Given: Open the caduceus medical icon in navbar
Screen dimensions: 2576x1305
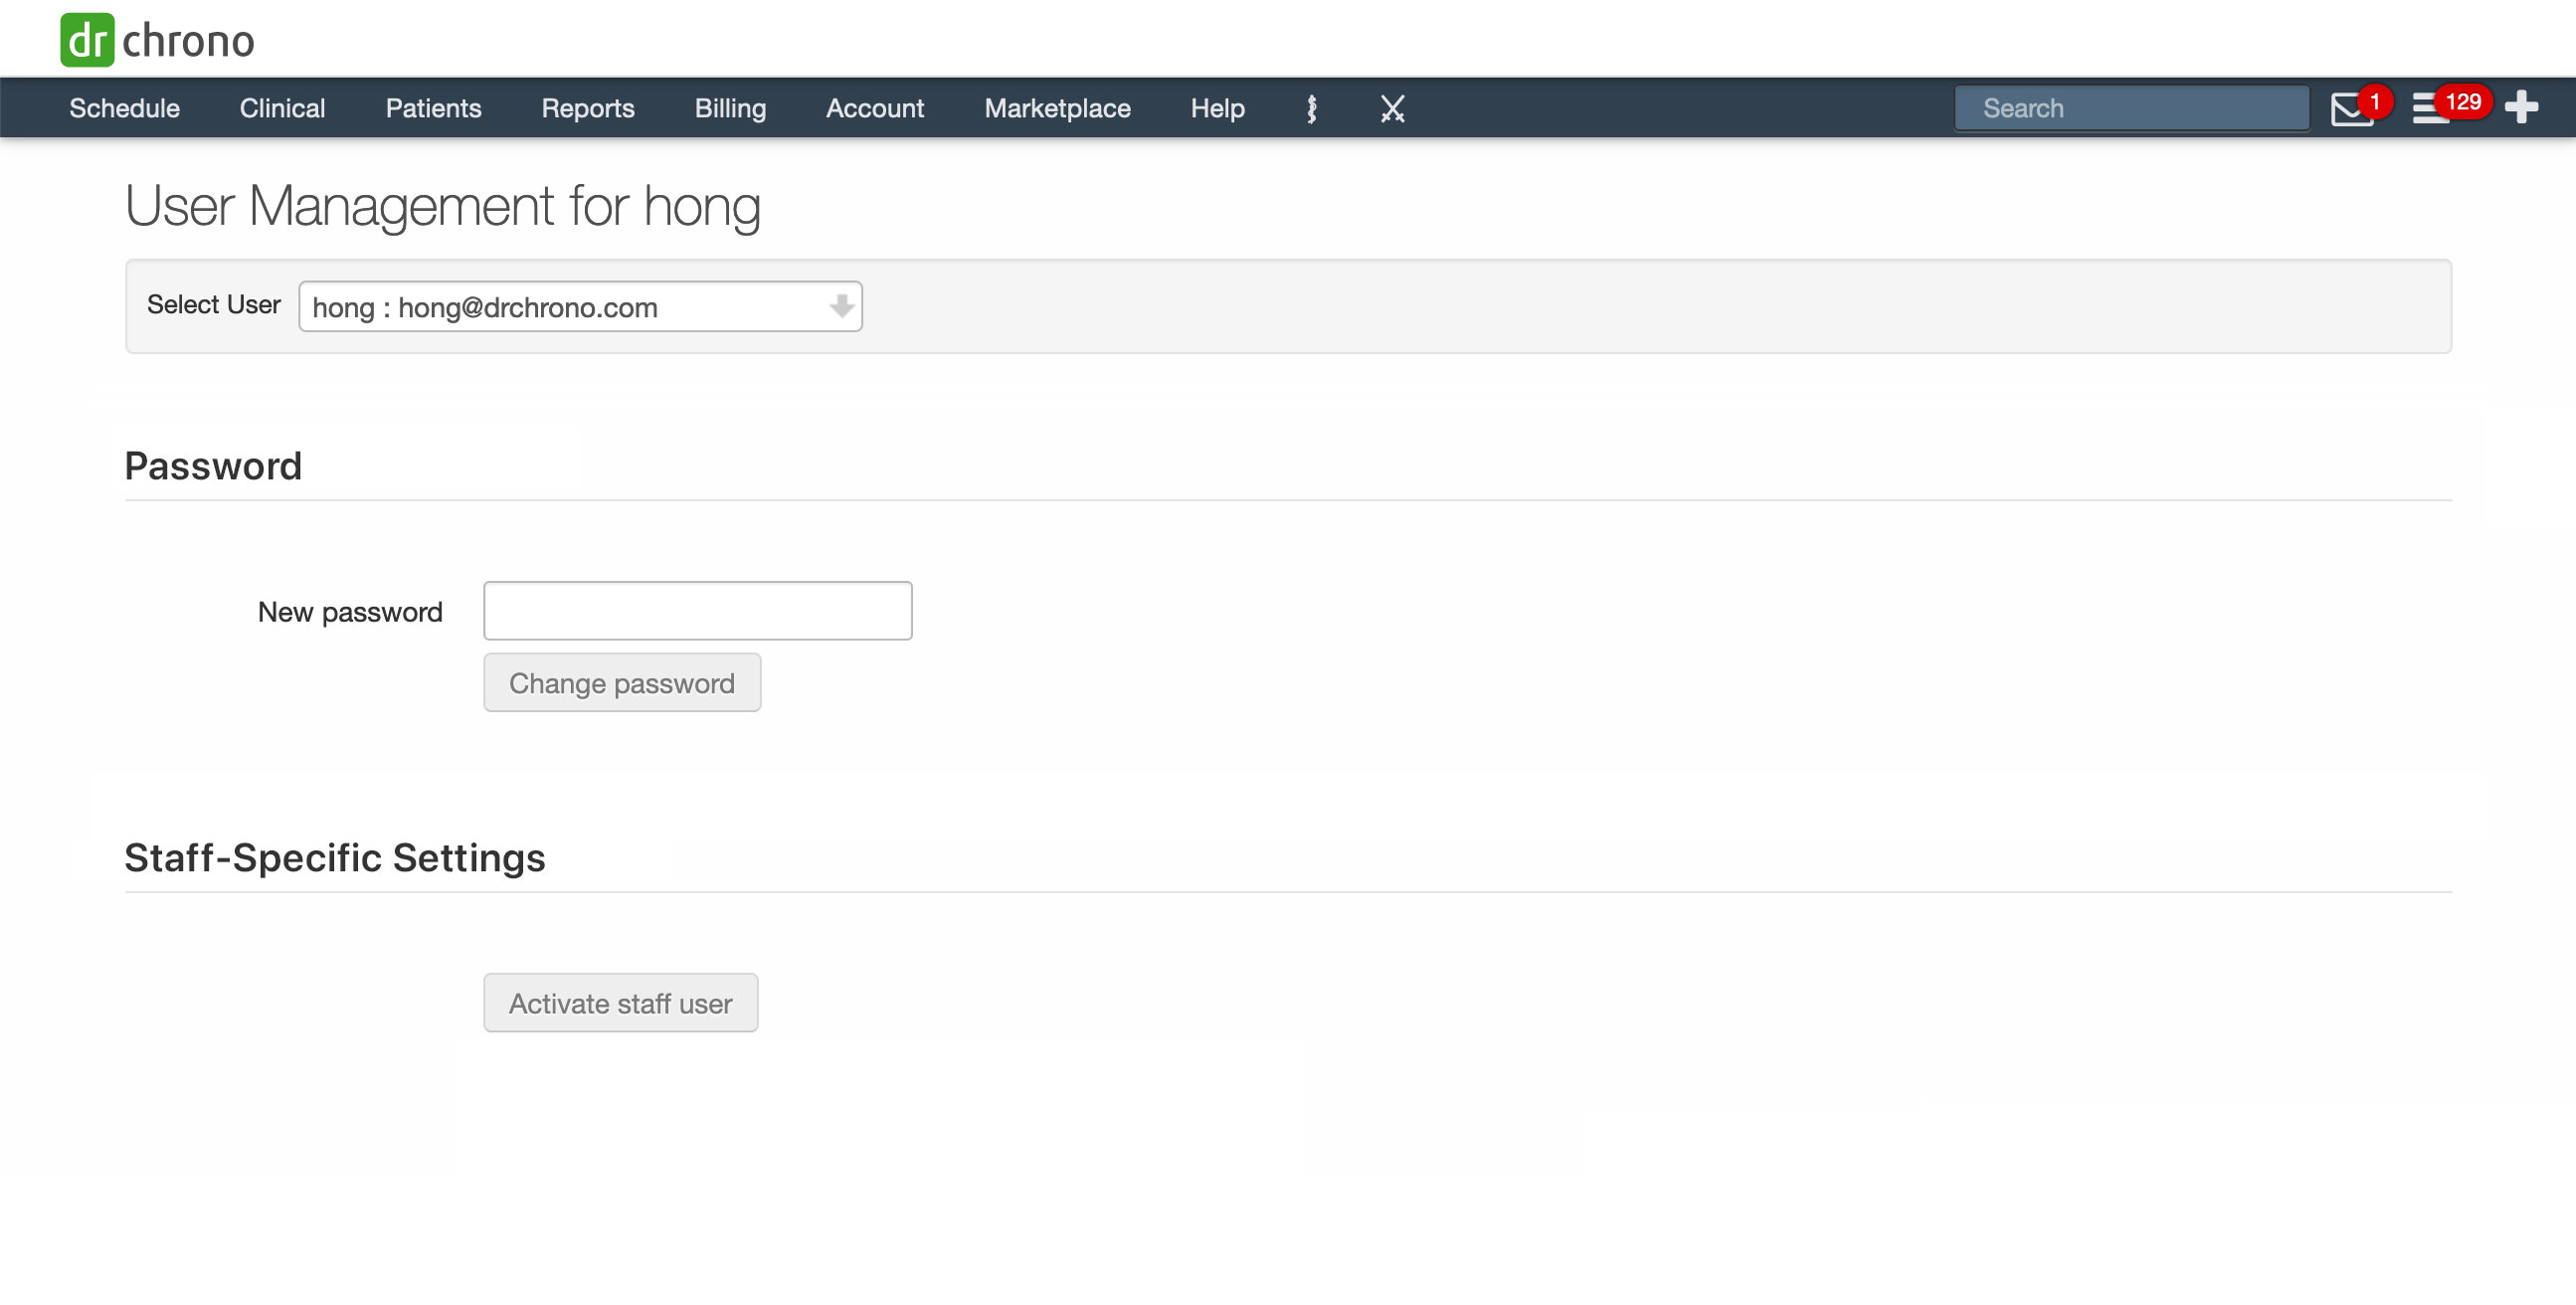Looking at the screenshot, I should (x=1311, y=108).
